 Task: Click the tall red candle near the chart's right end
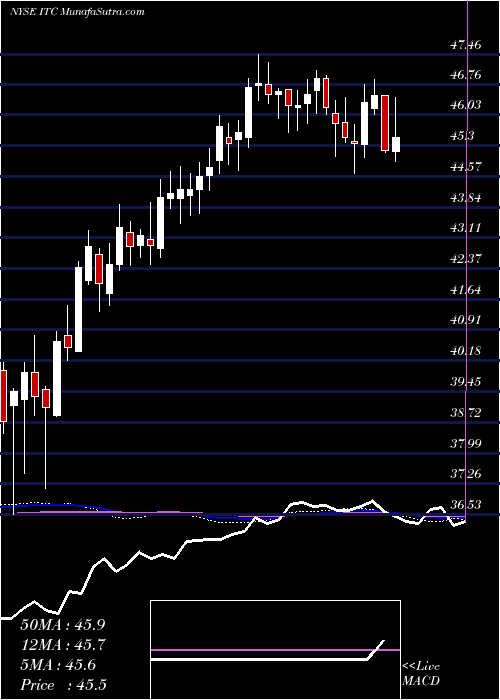coord(385,123)
